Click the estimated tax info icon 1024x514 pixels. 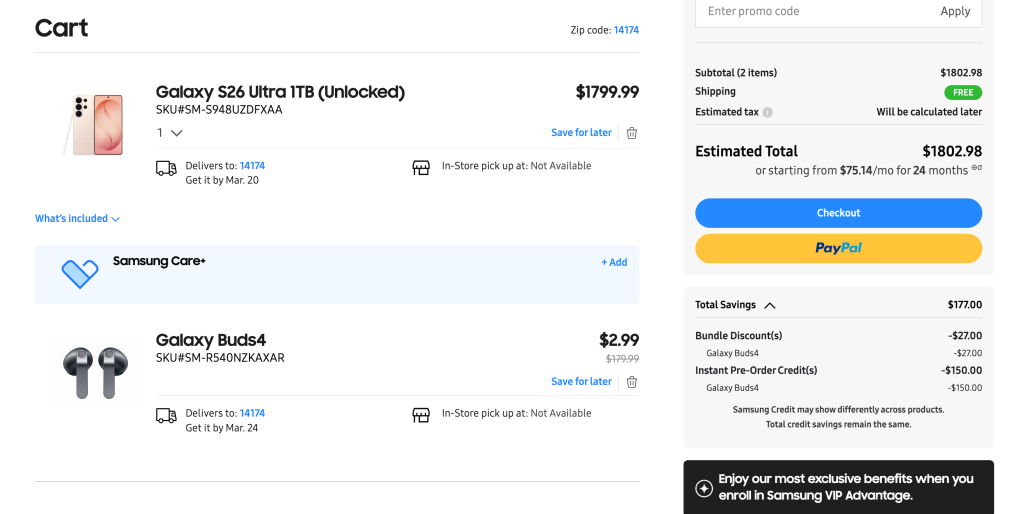[768, 112]
